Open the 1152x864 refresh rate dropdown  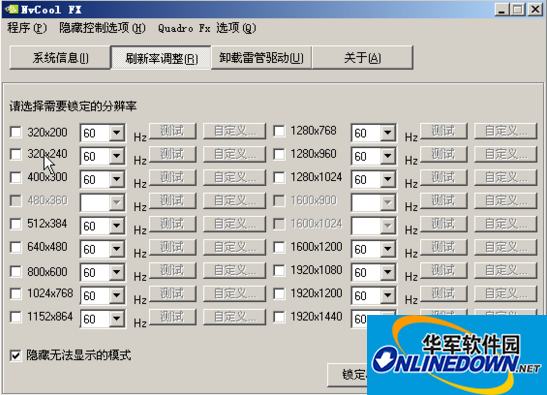tap(117, 319)
